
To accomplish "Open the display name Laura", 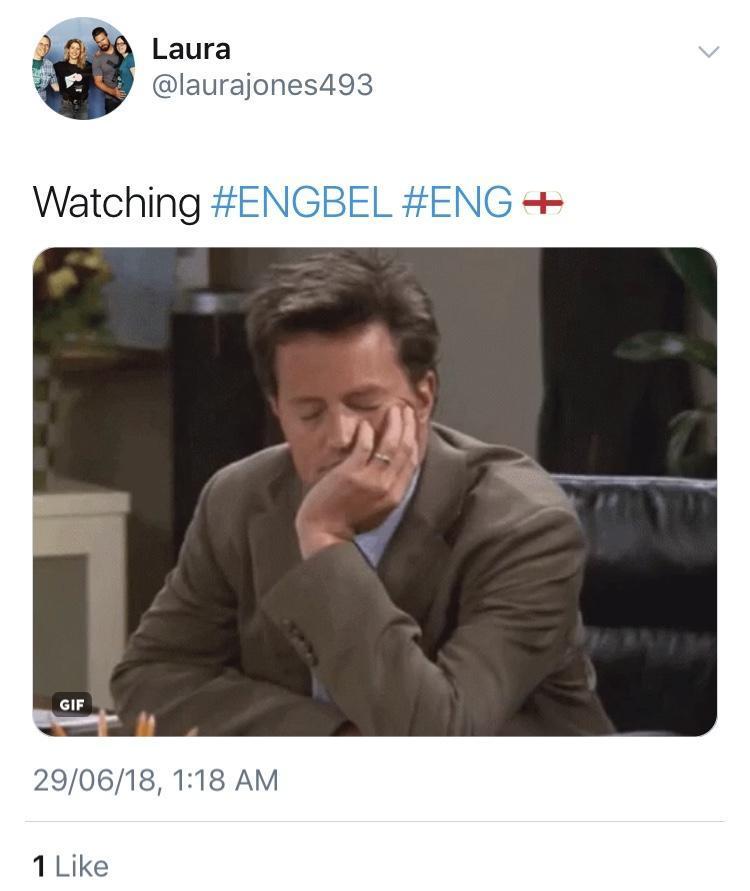I will (191, 49).
